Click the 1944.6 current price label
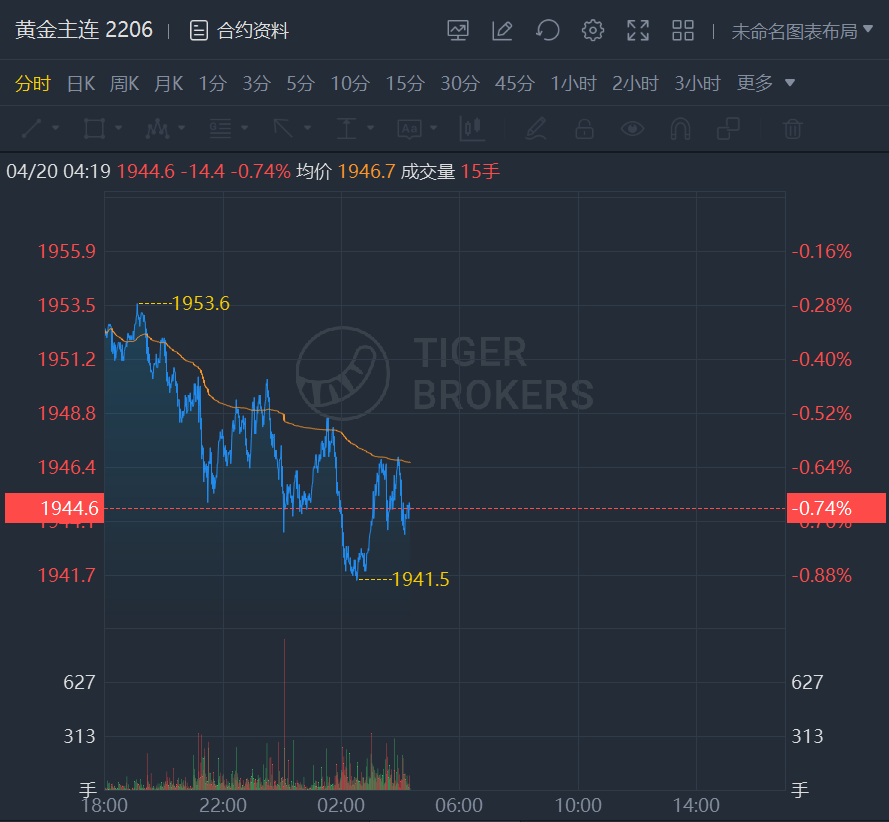889x822 pixels. pyautogui.click(x=53, y=508)
